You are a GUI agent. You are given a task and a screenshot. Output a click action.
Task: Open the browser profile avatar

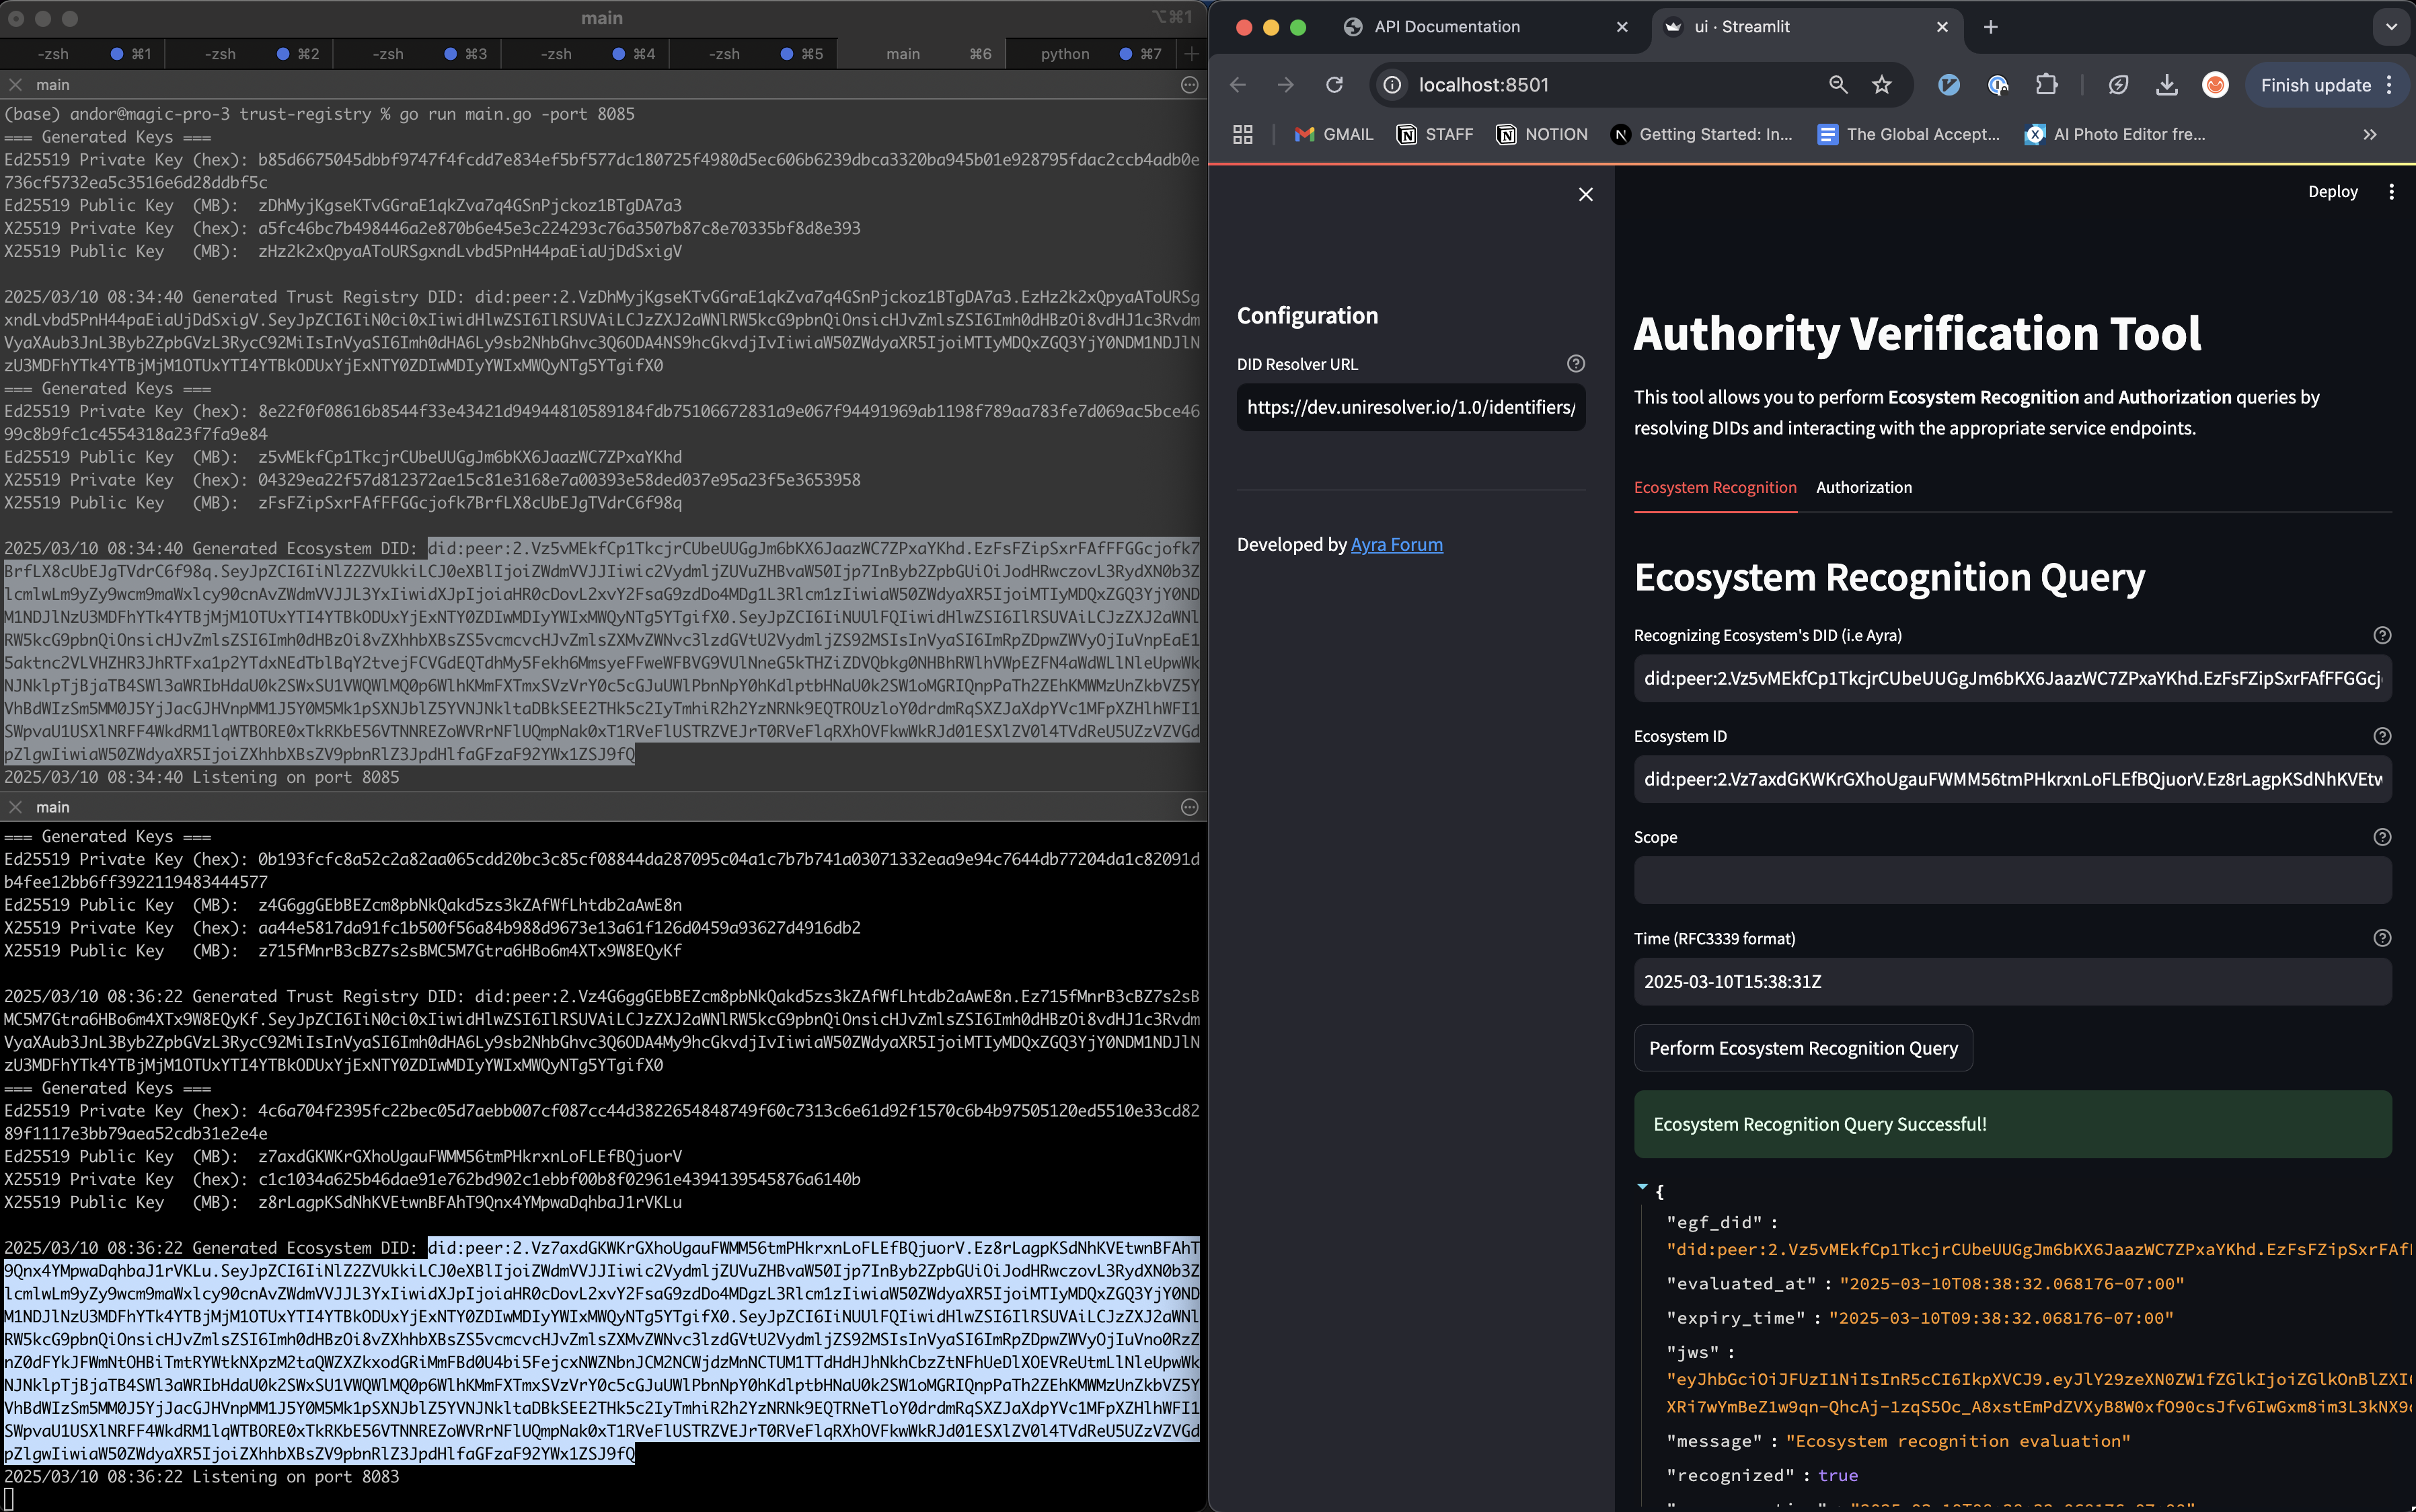(2215, 85)
